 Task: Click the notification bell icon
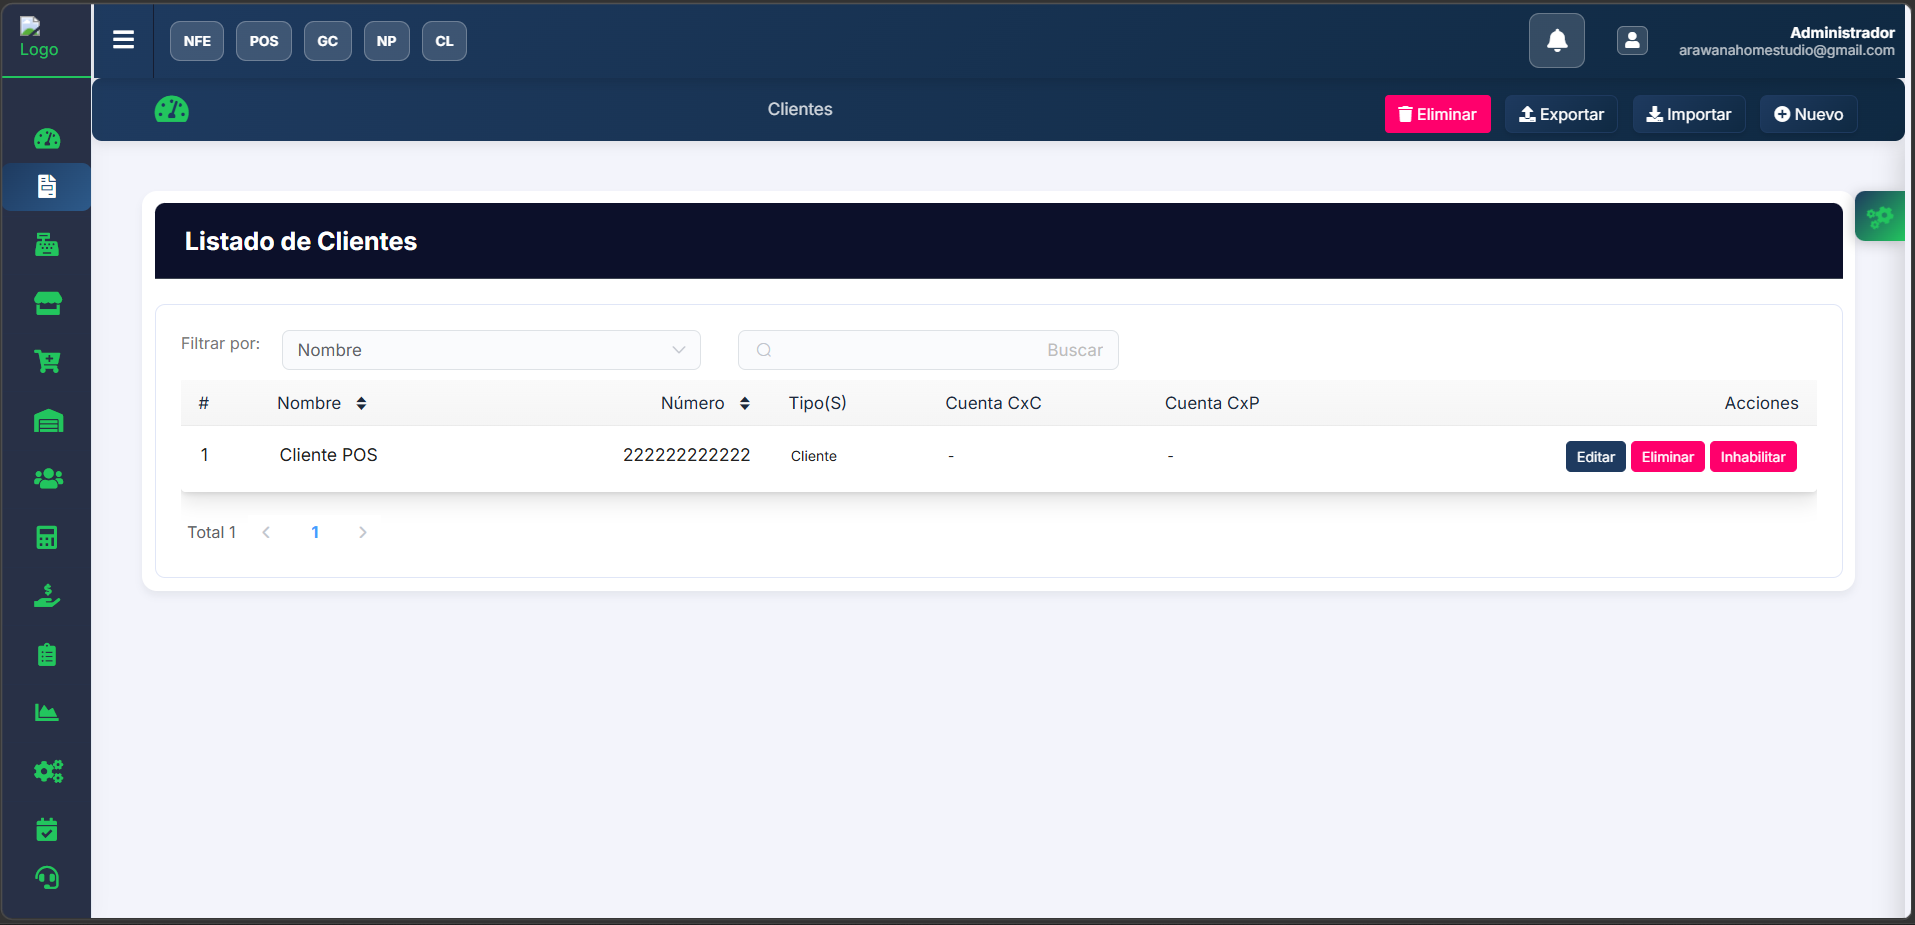1556,41
